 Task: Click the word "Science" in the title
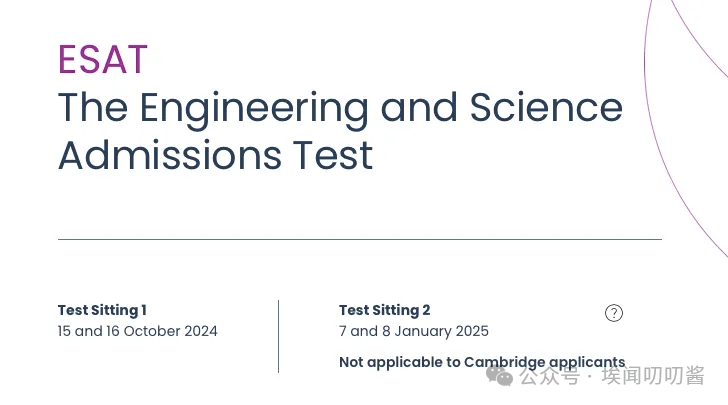coord(546,107)
